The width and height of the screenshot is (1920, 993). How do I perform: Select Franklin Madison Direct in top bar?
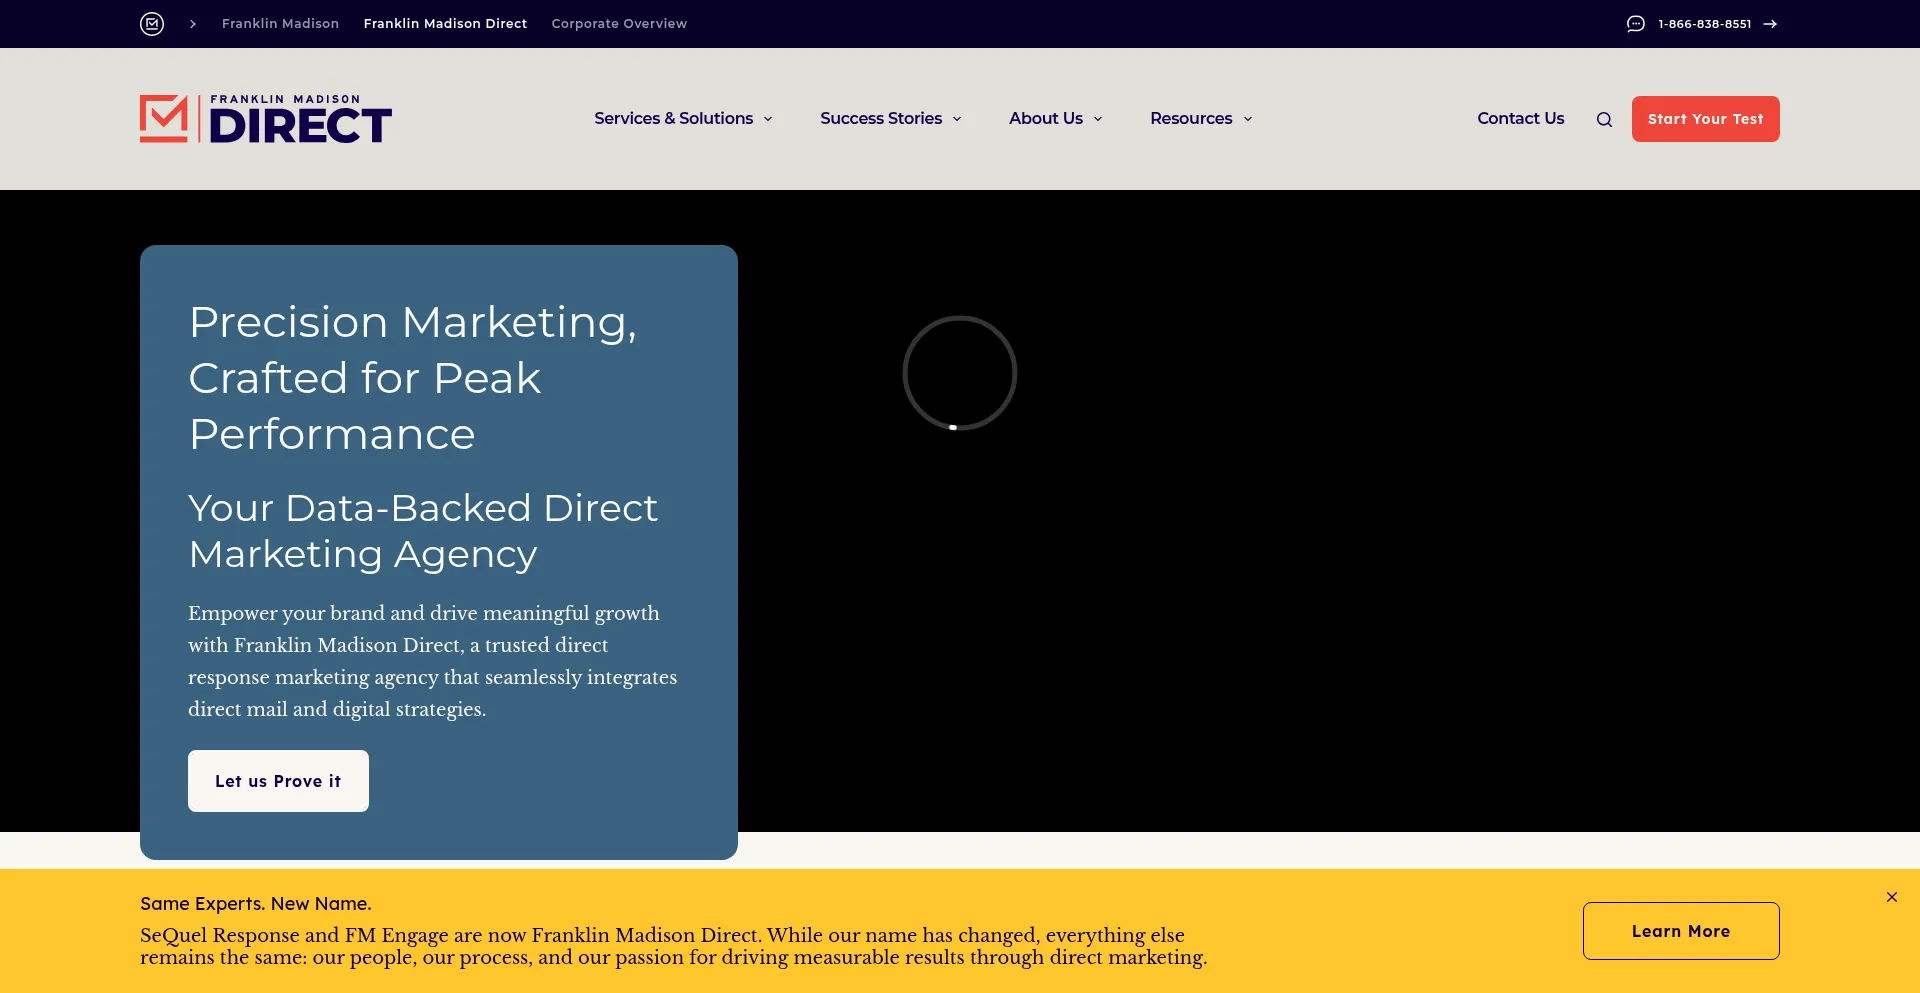tap(445, 24)
